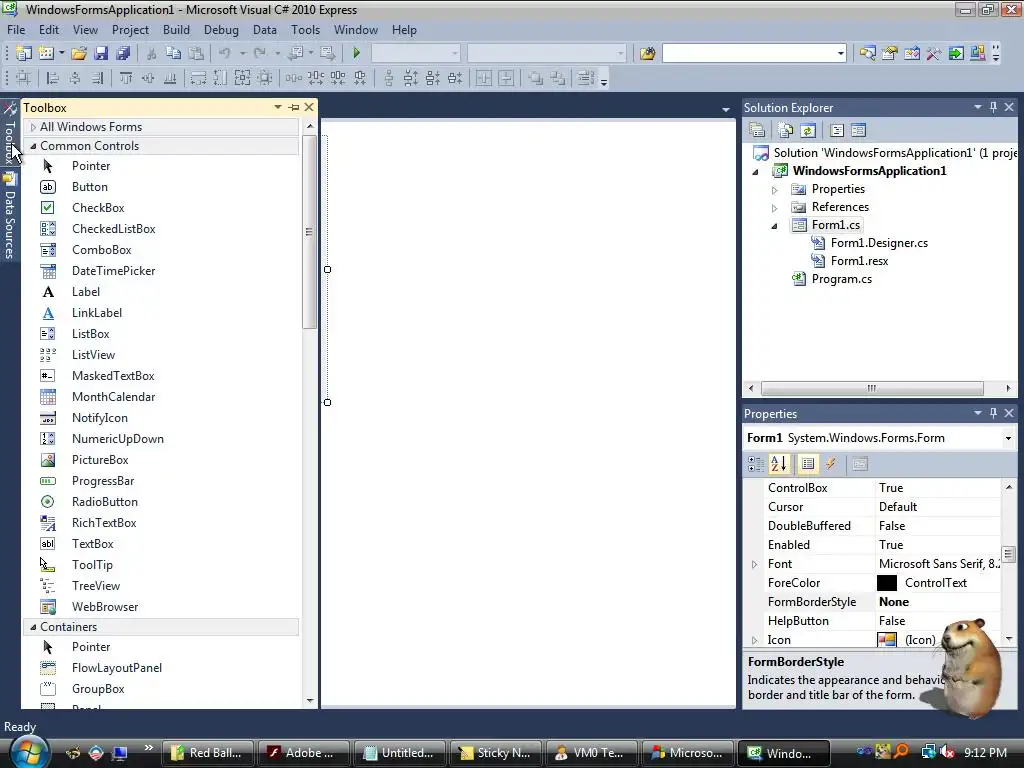This screenshot has width=1024, height=768.
Task: Click the Tab Order layout icon
Action: click(586, 78)
